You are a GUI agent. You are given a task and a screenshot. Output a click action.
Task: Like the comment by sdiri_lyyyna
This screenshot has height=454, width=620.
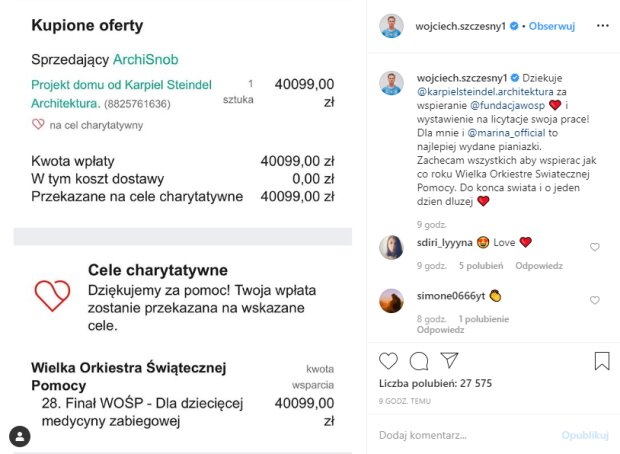pos(595,247)
